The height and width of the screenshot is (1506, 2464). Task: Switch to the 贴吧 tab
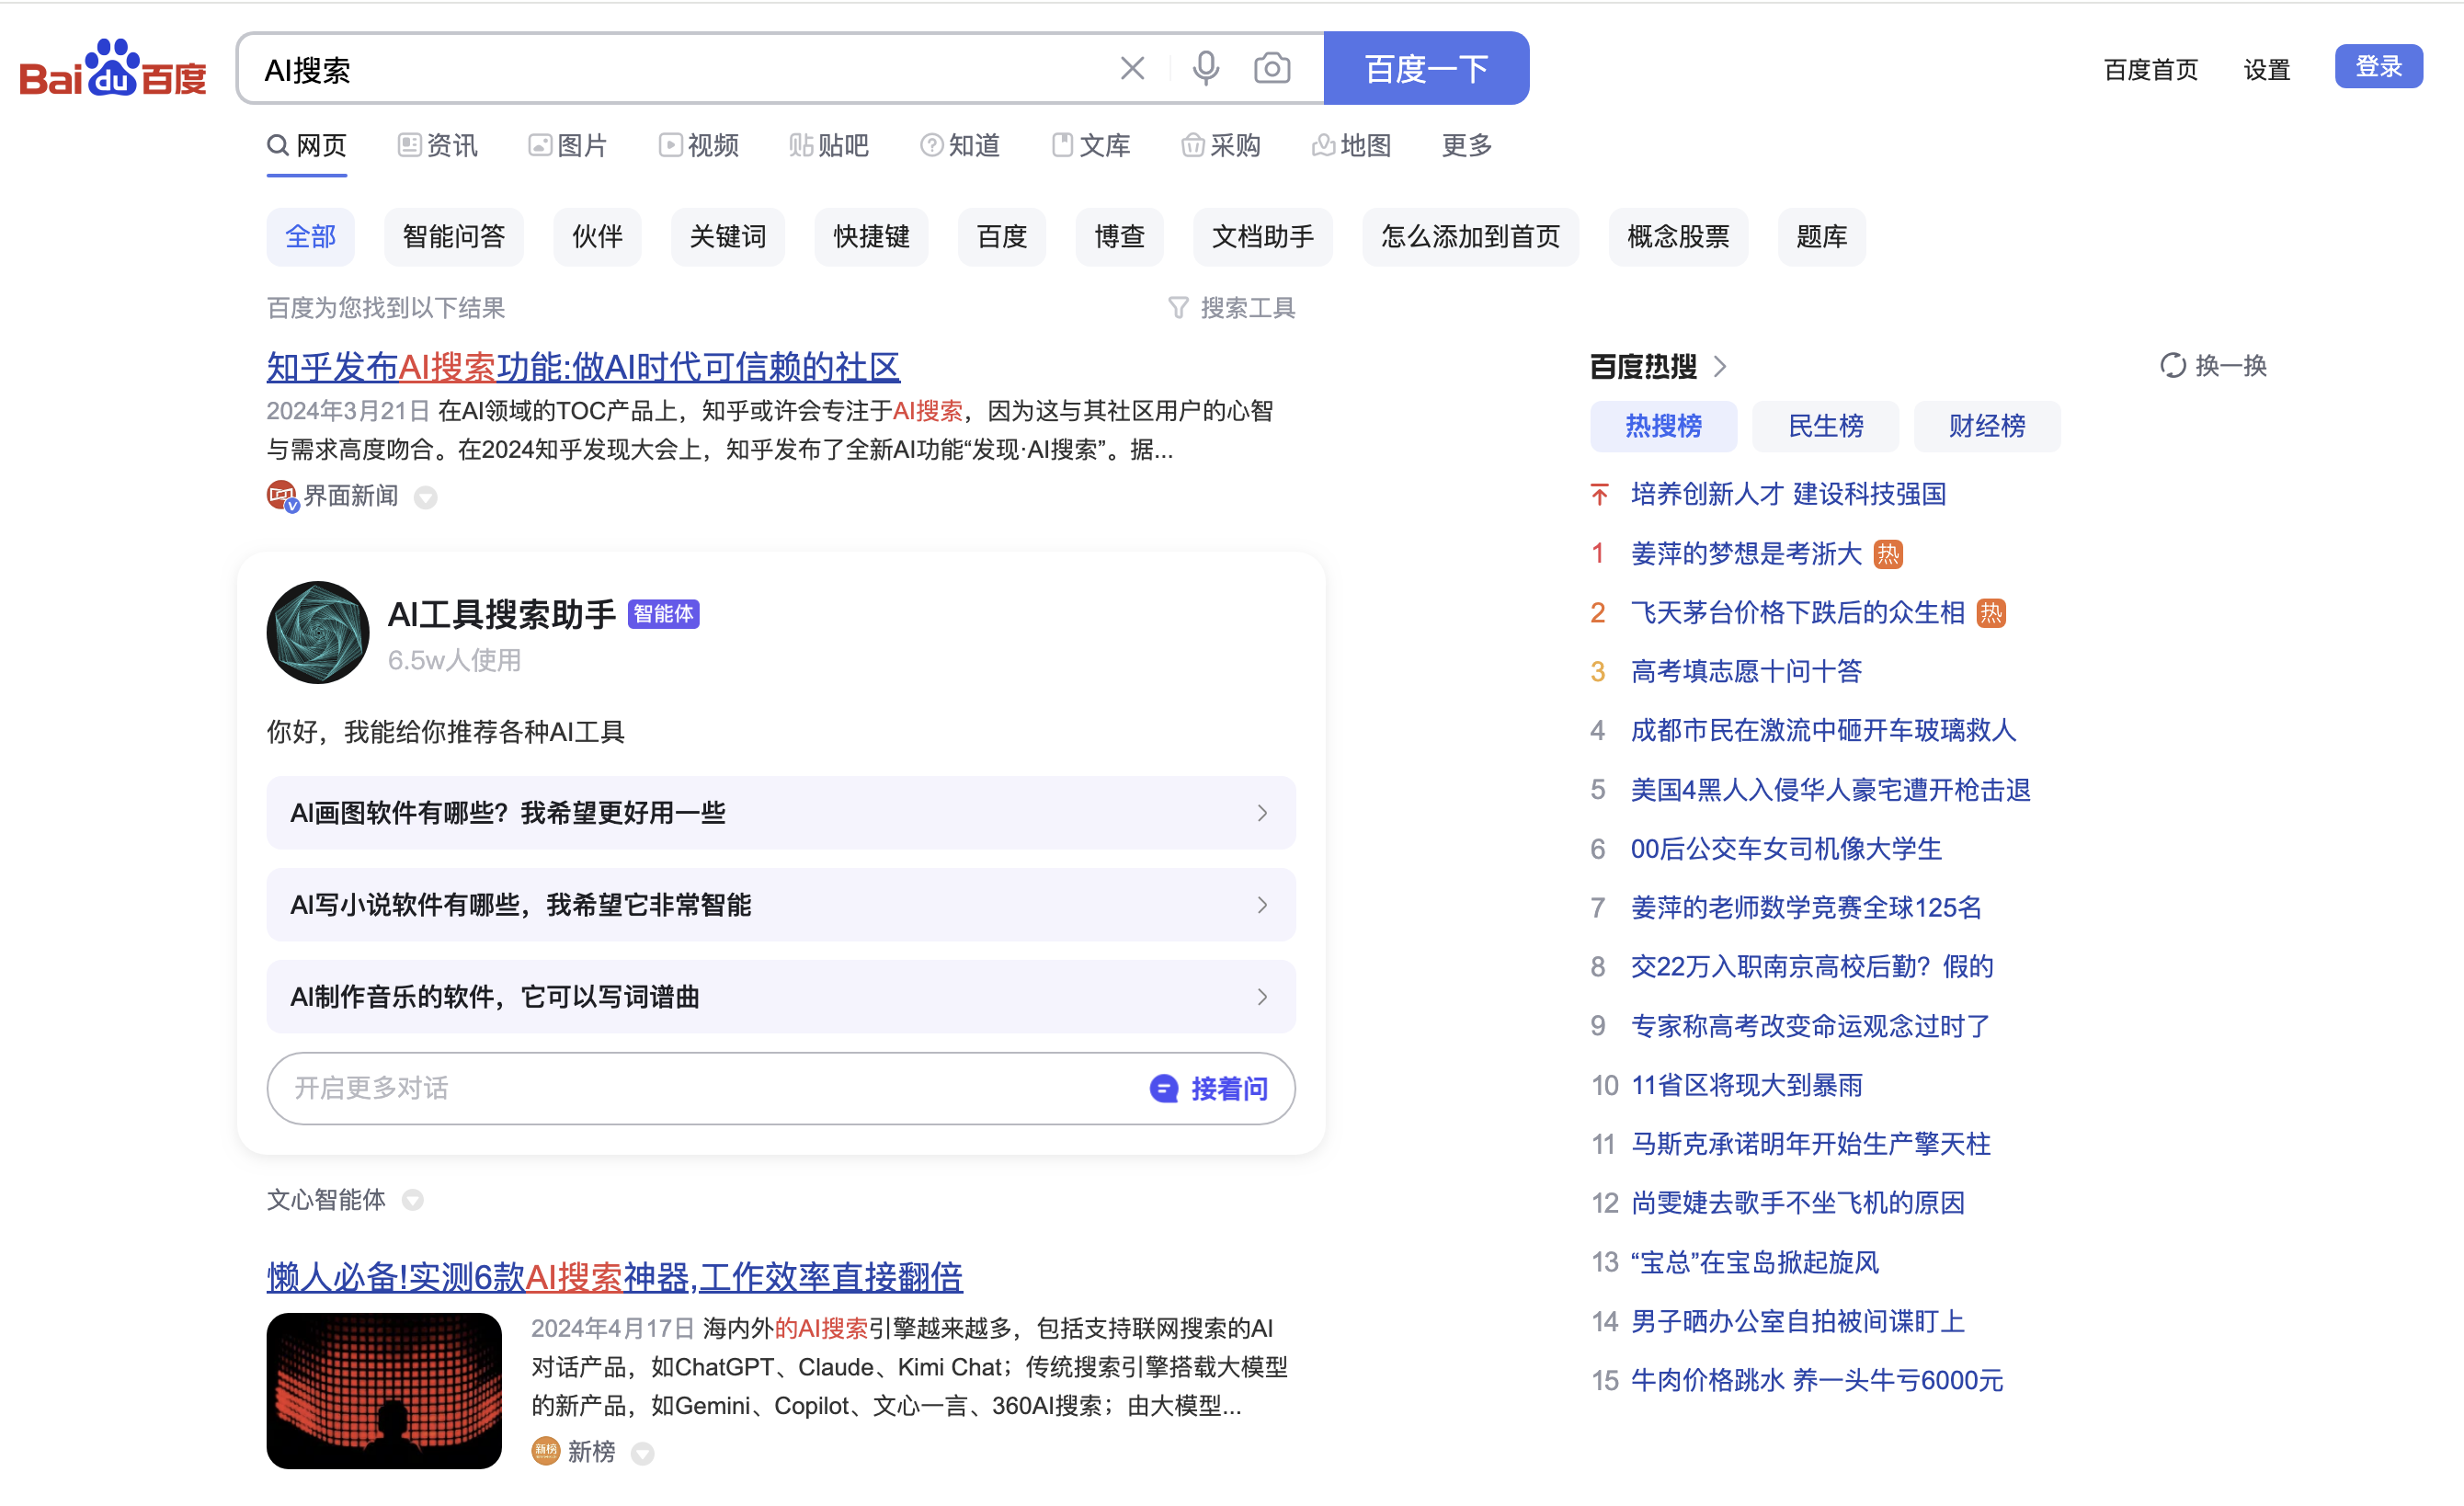pos(829,146)
